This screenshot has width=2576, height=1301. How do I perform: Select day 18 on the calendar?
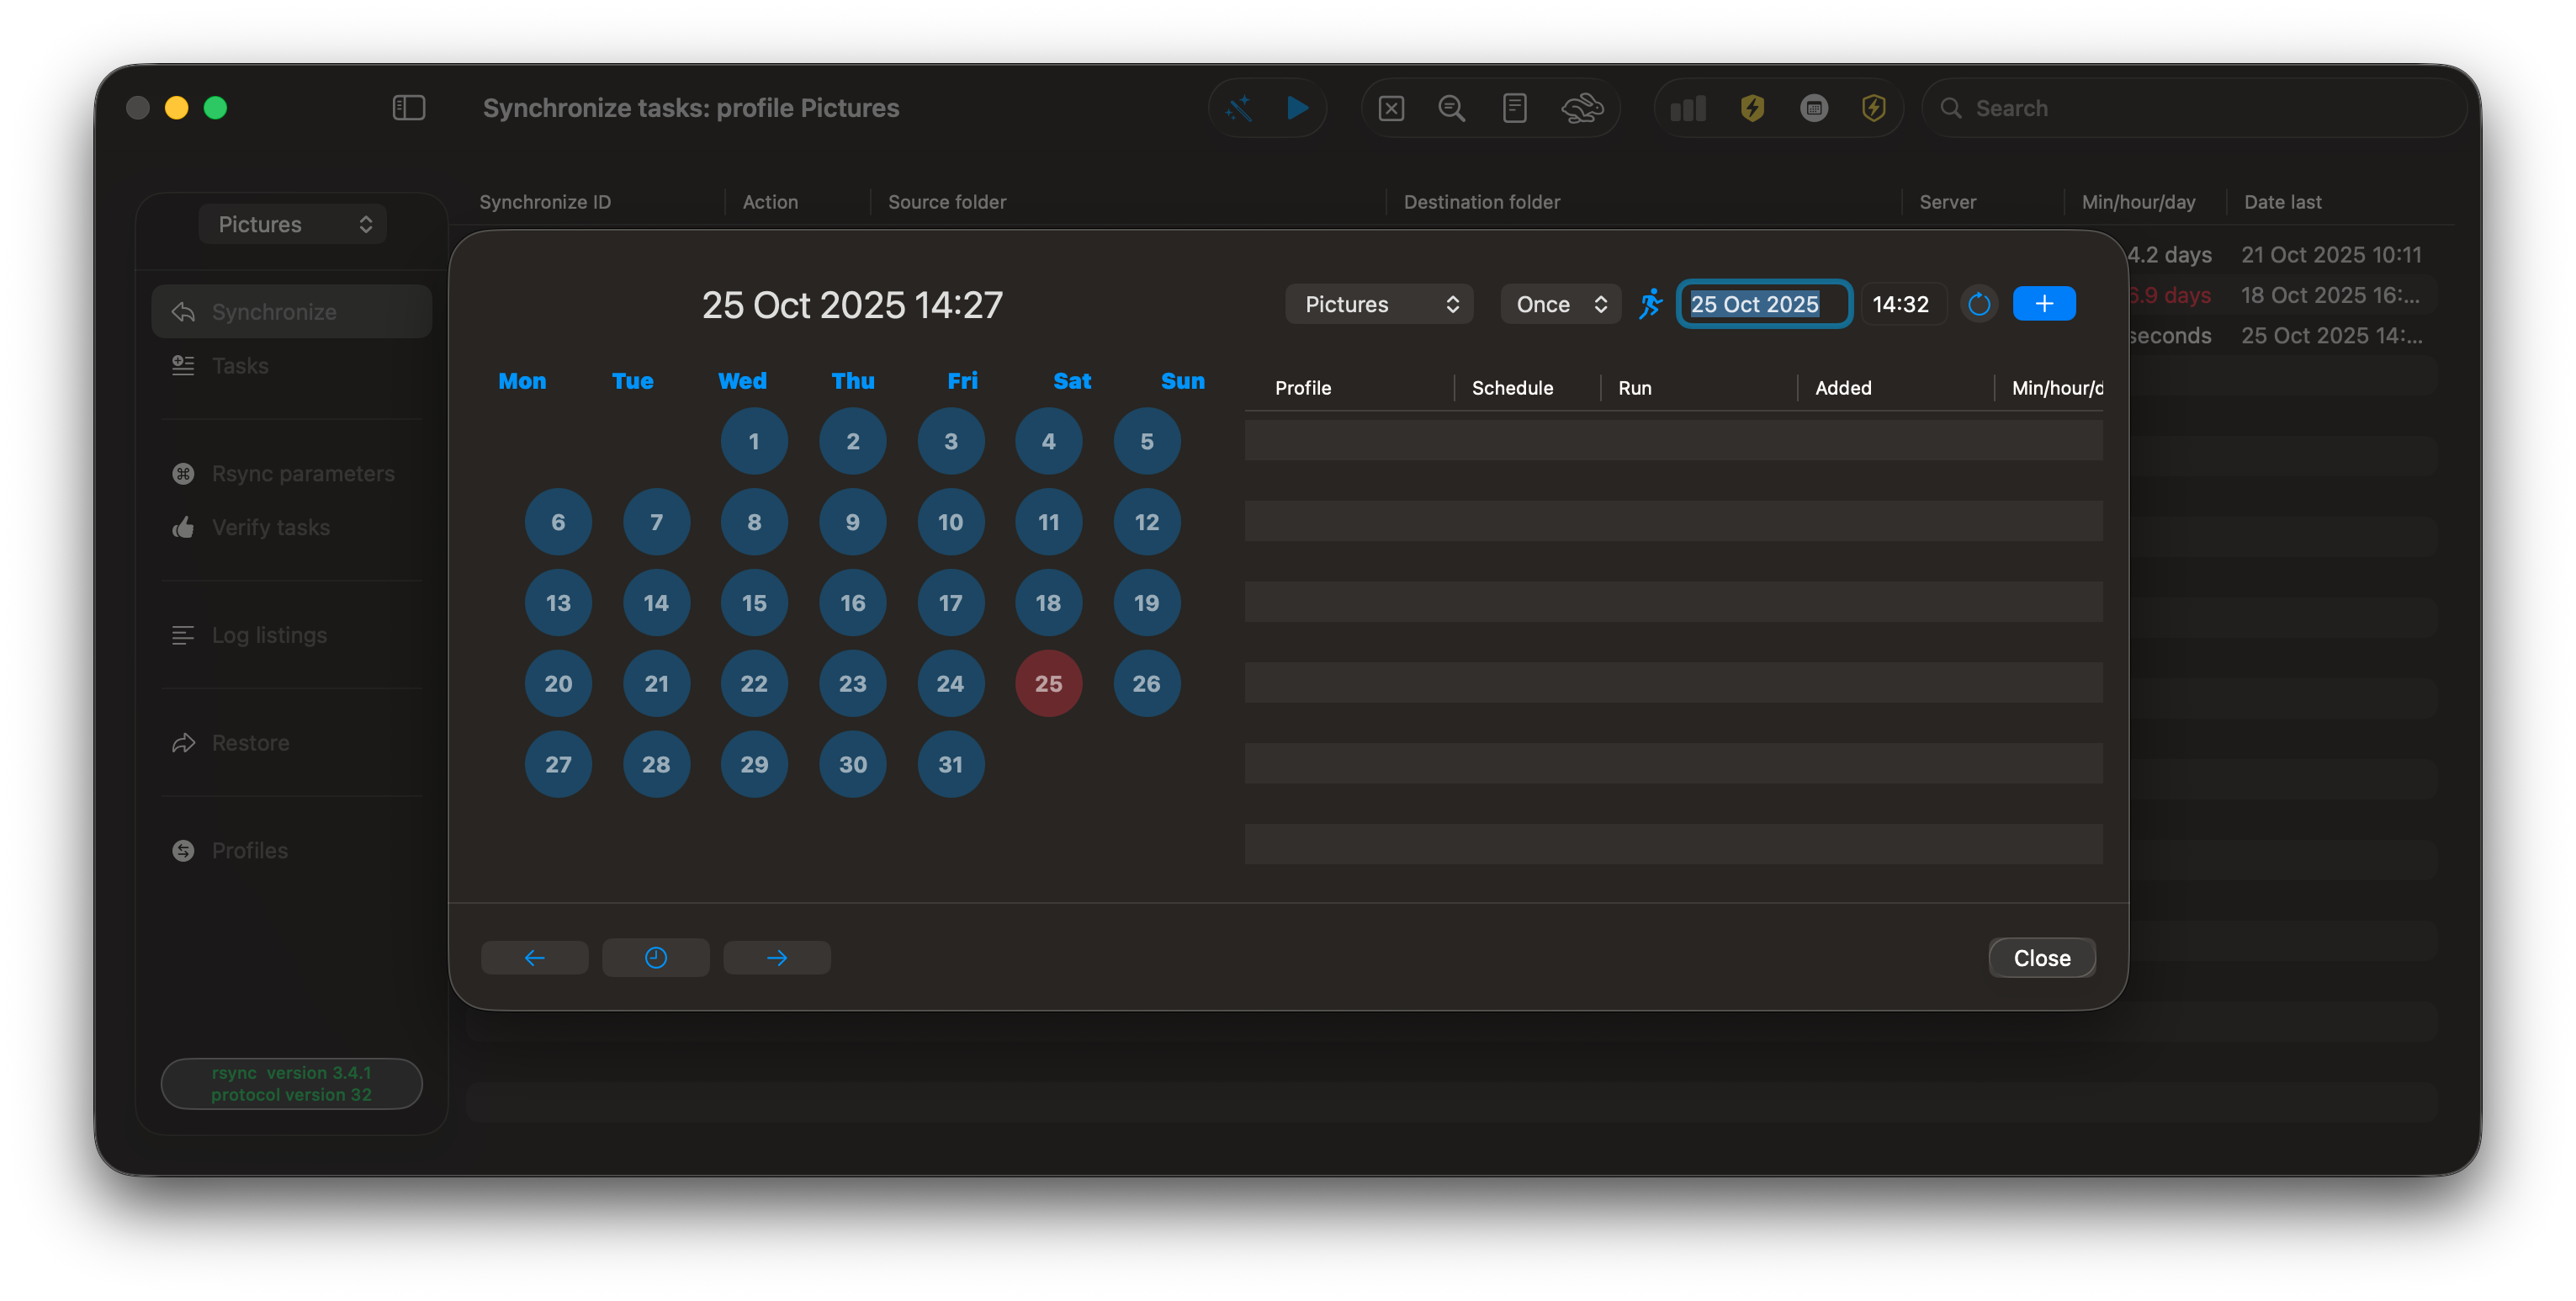(x=1048, y=603)
